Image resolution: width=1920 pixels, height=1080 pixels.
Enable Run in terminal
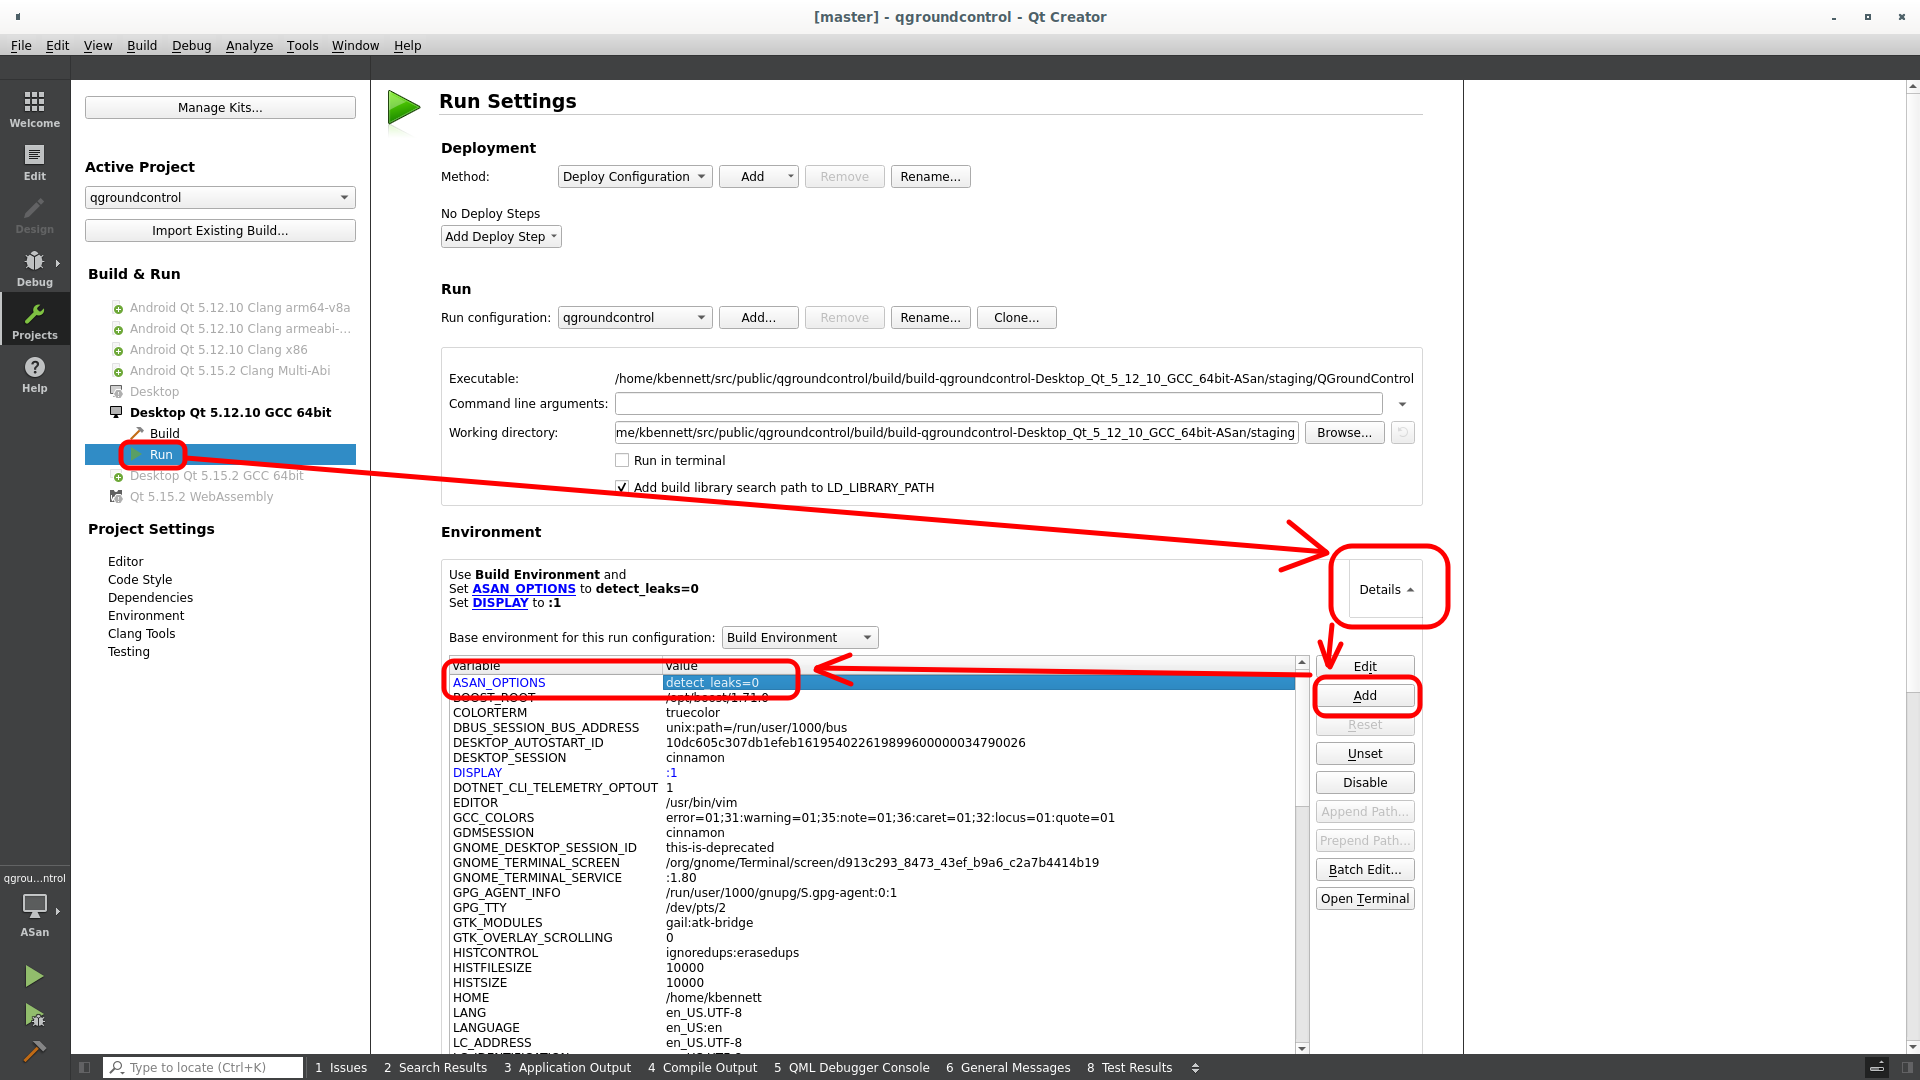click(622, 460)
